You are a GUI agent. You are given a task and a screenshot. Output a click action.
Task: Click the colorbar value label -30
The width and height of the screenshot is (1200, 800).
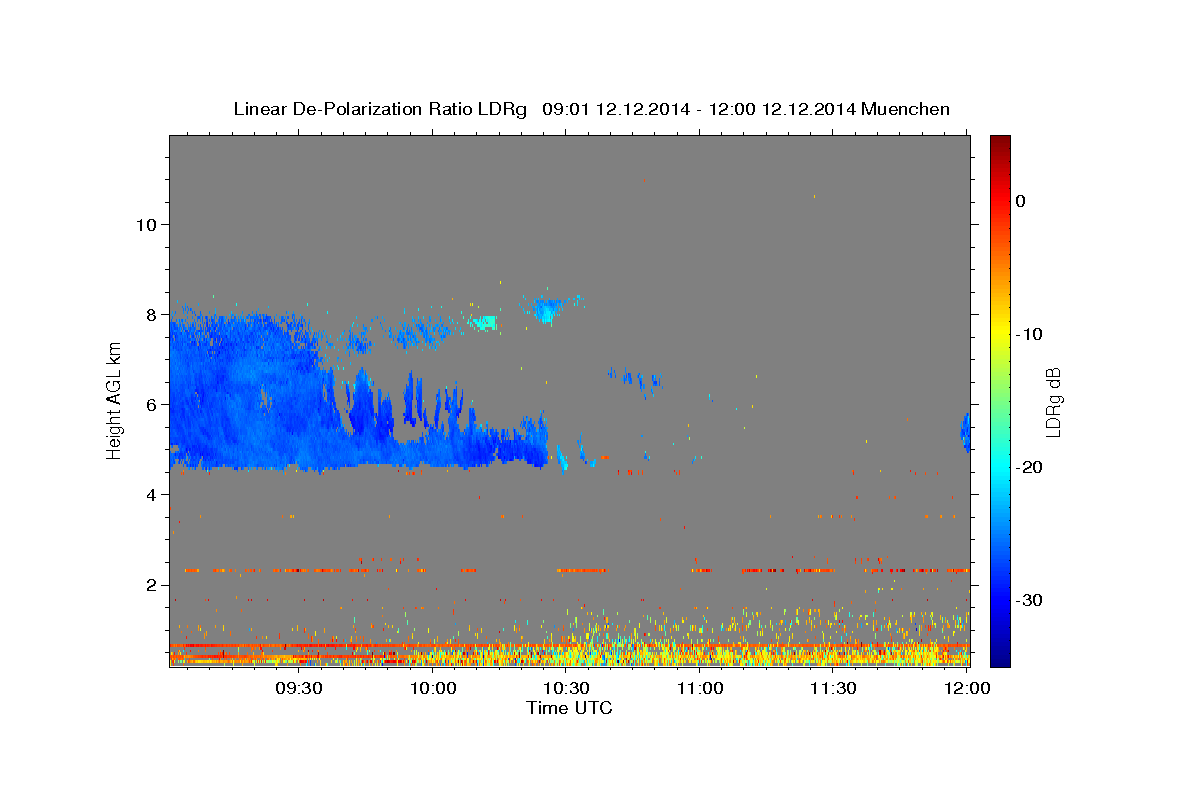click(x=1029, y=600)
